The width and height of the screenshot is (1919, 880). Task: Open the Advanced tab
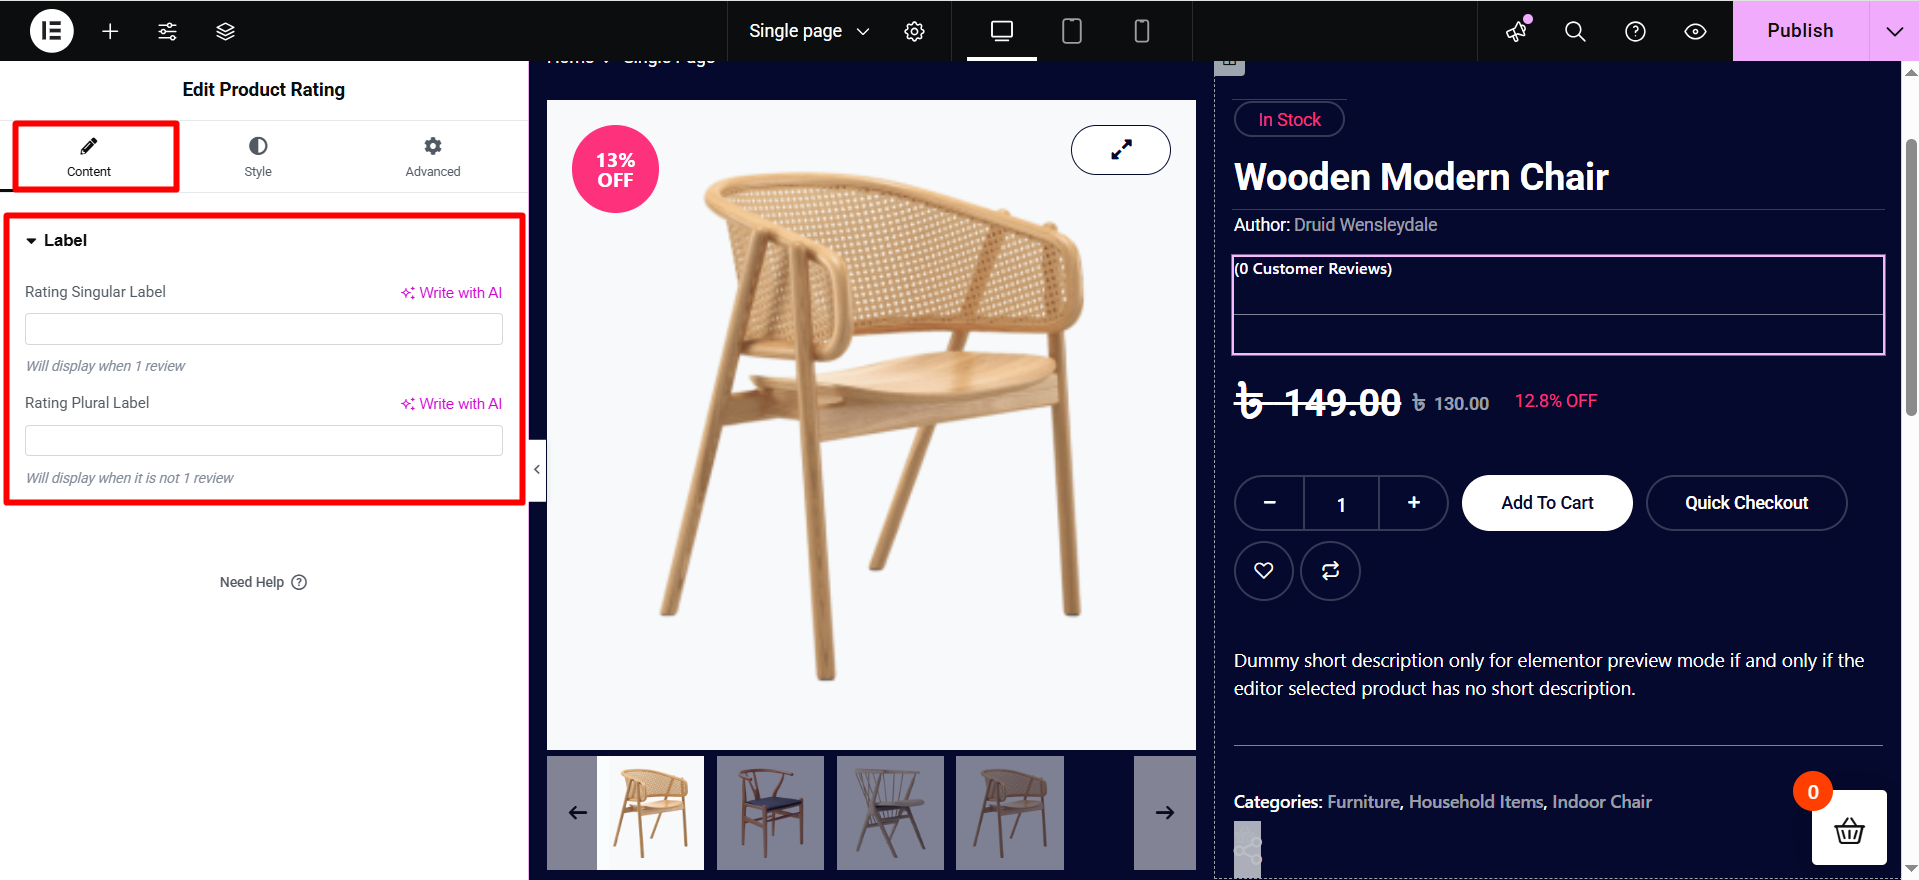click(433, 157)
